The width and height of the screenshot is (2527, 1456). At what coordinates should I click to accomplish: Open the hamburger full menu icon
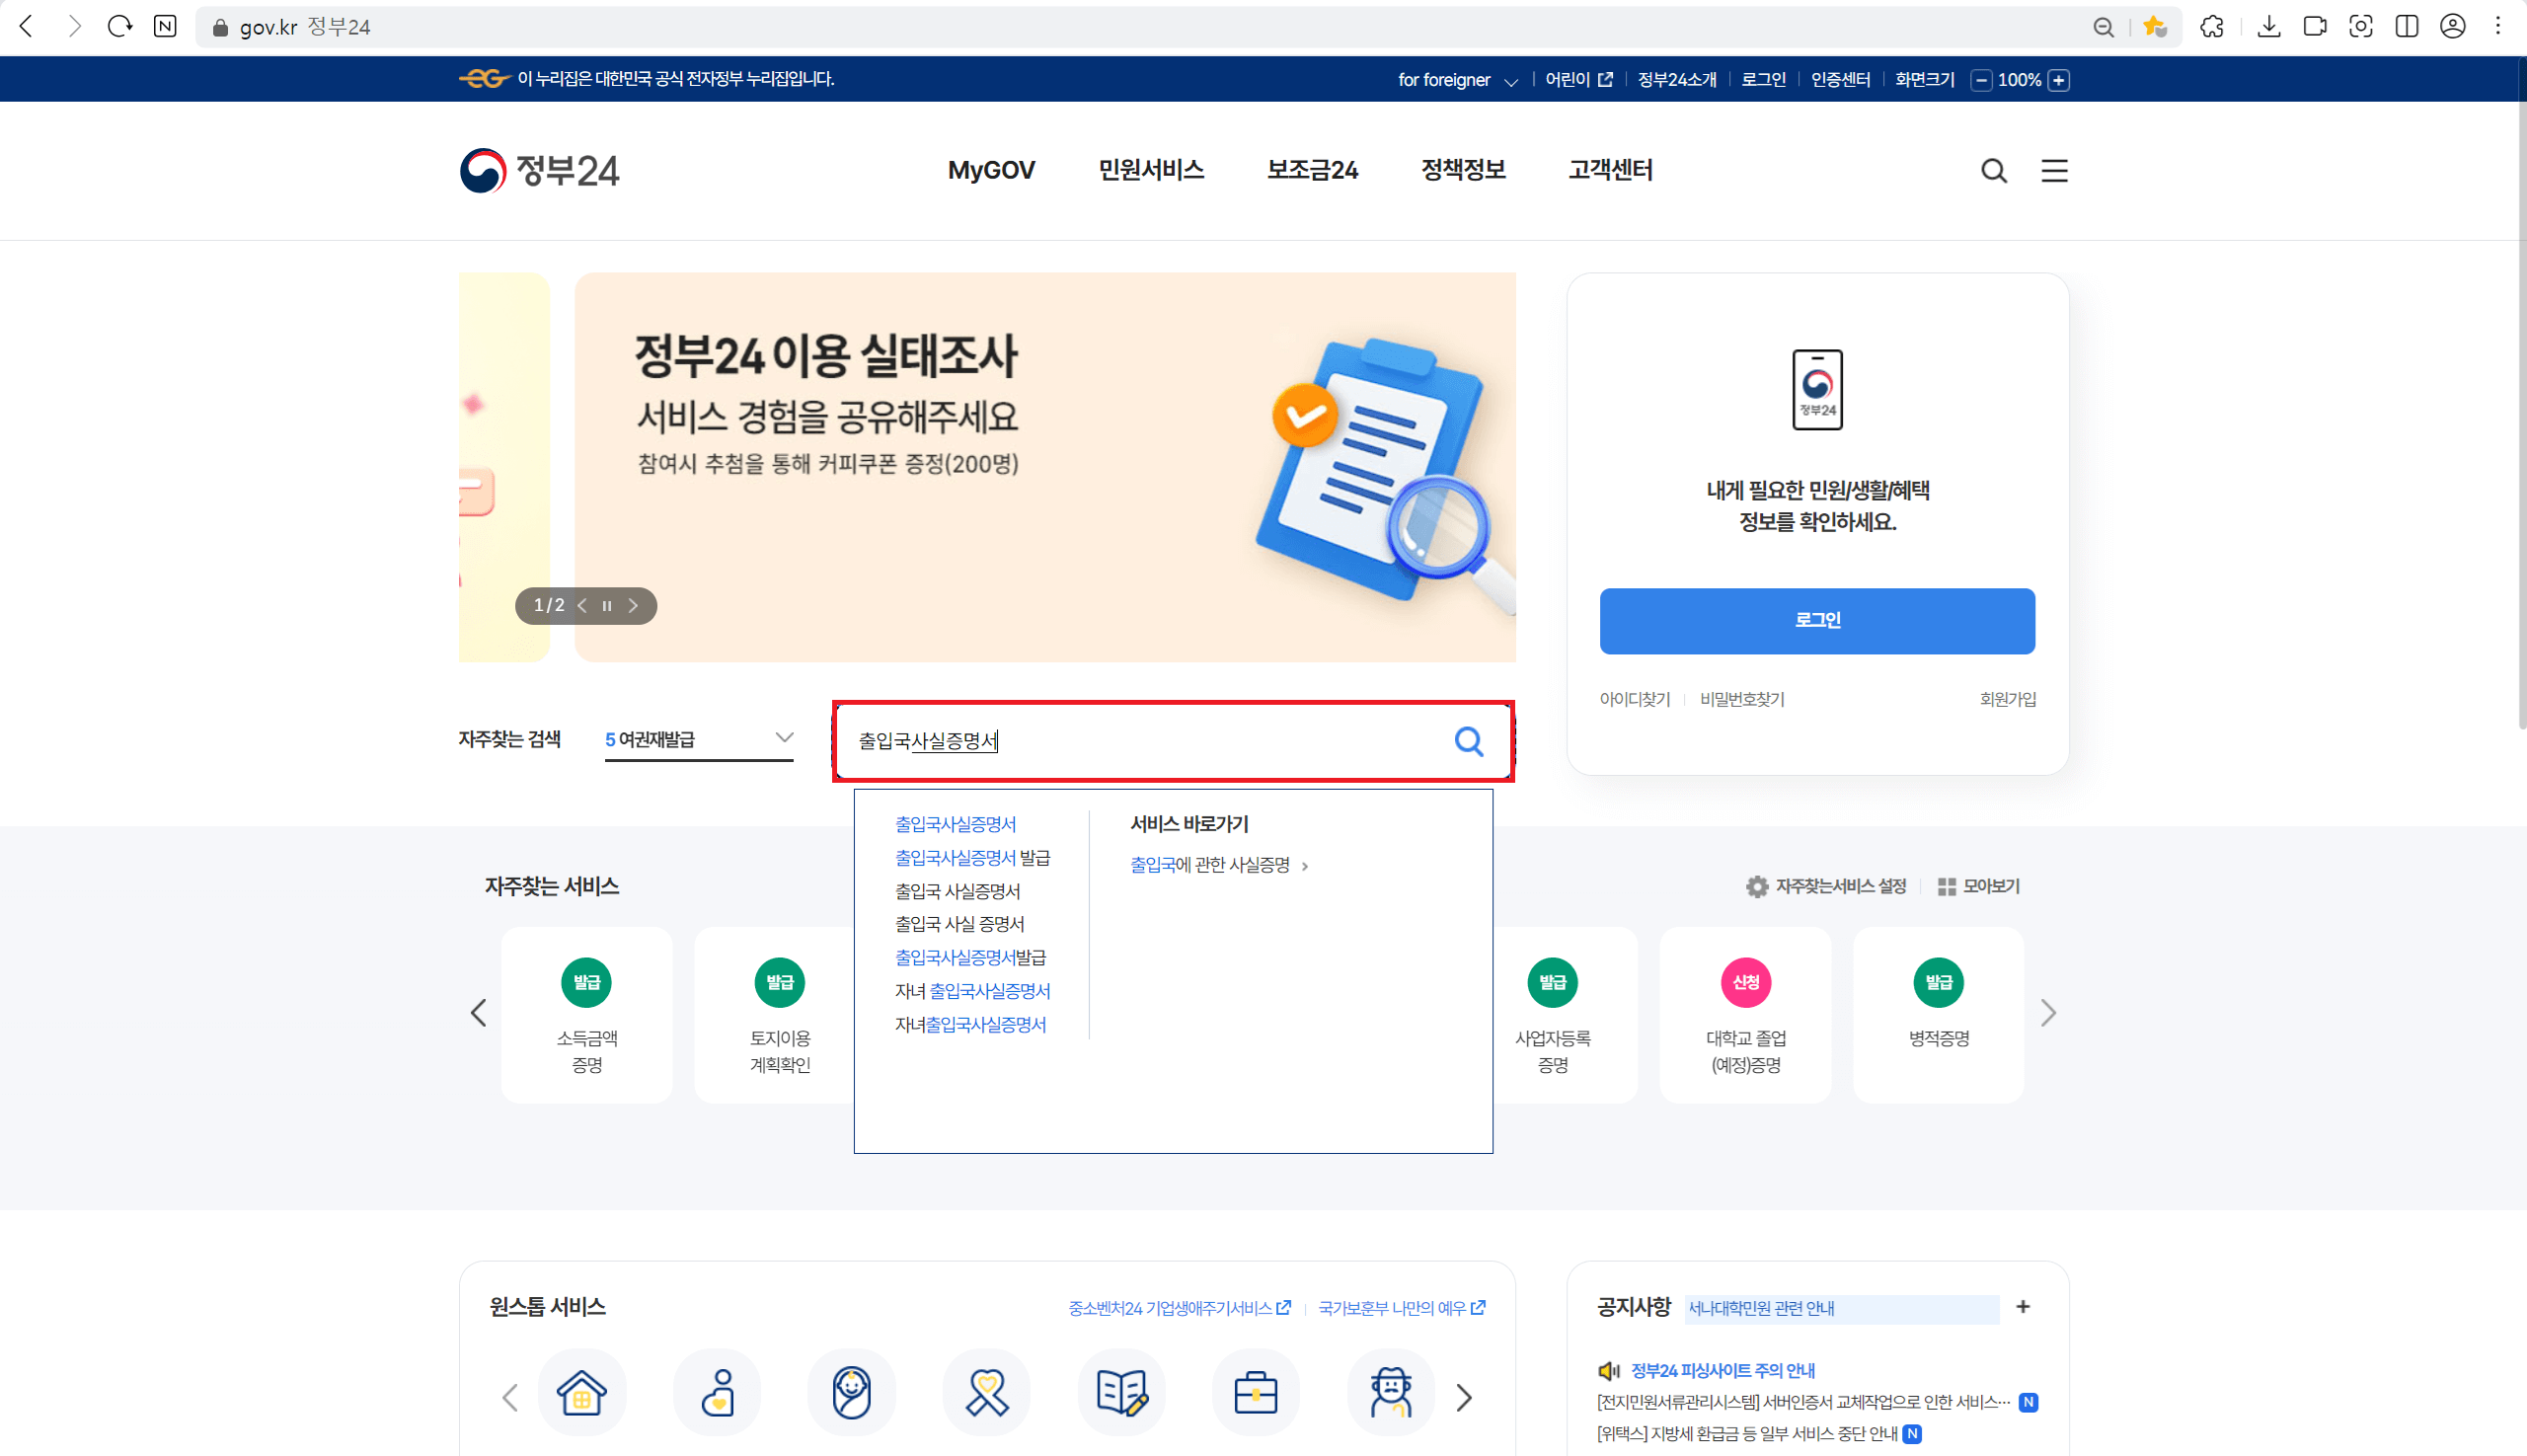coord(2054,171)
